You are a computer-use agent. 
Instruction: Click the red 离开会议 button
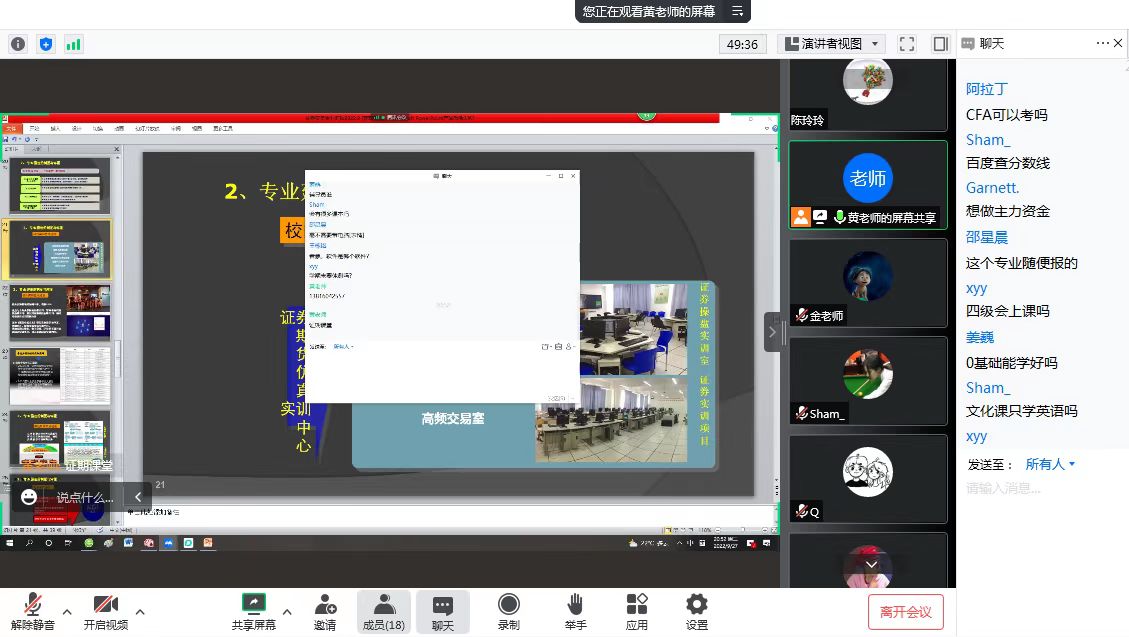(905, 612)
